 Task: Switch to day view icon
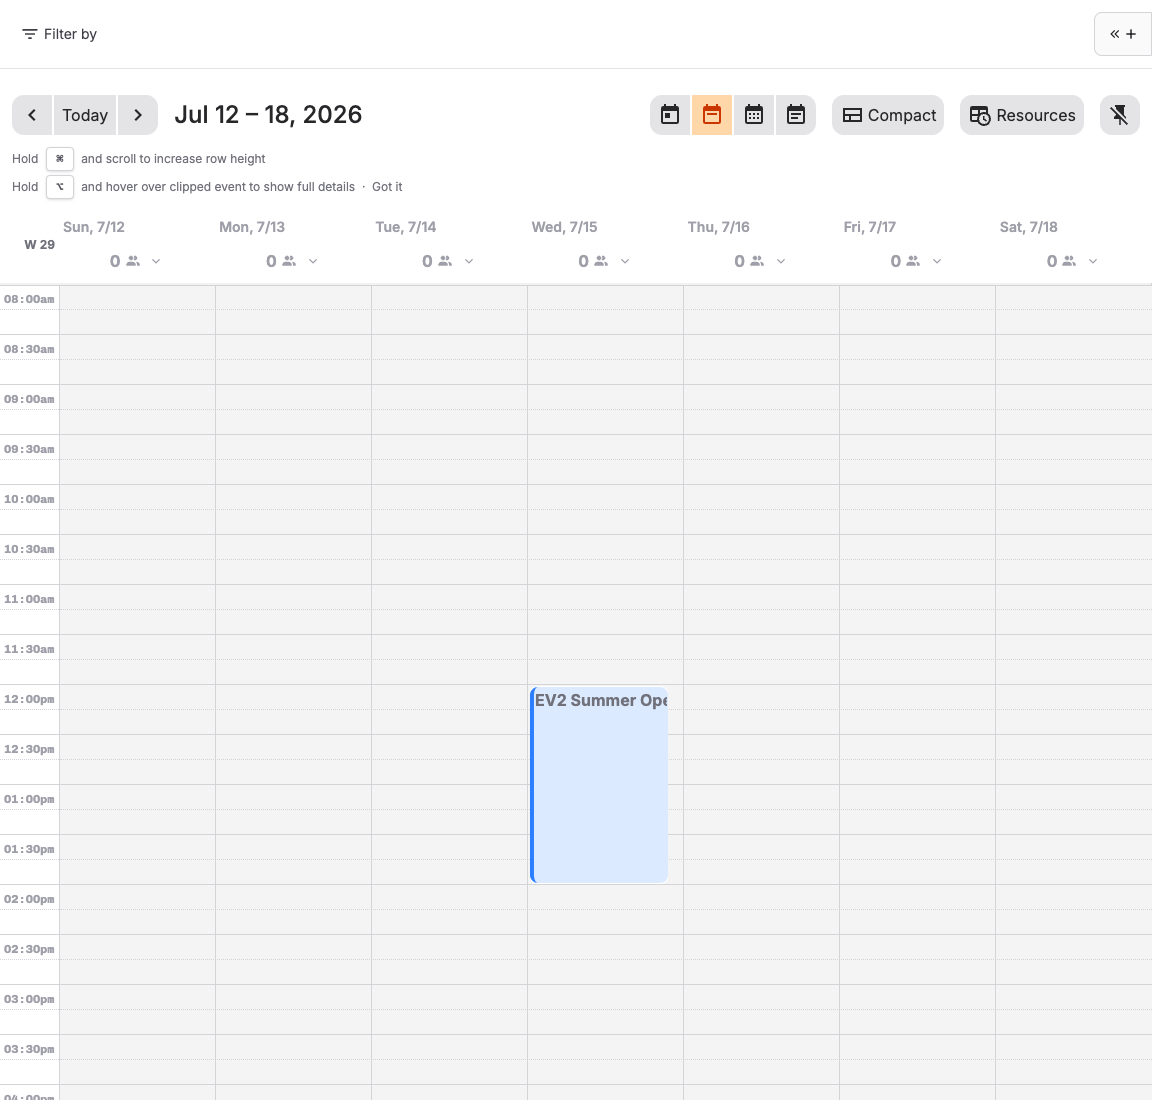[670, 115]
